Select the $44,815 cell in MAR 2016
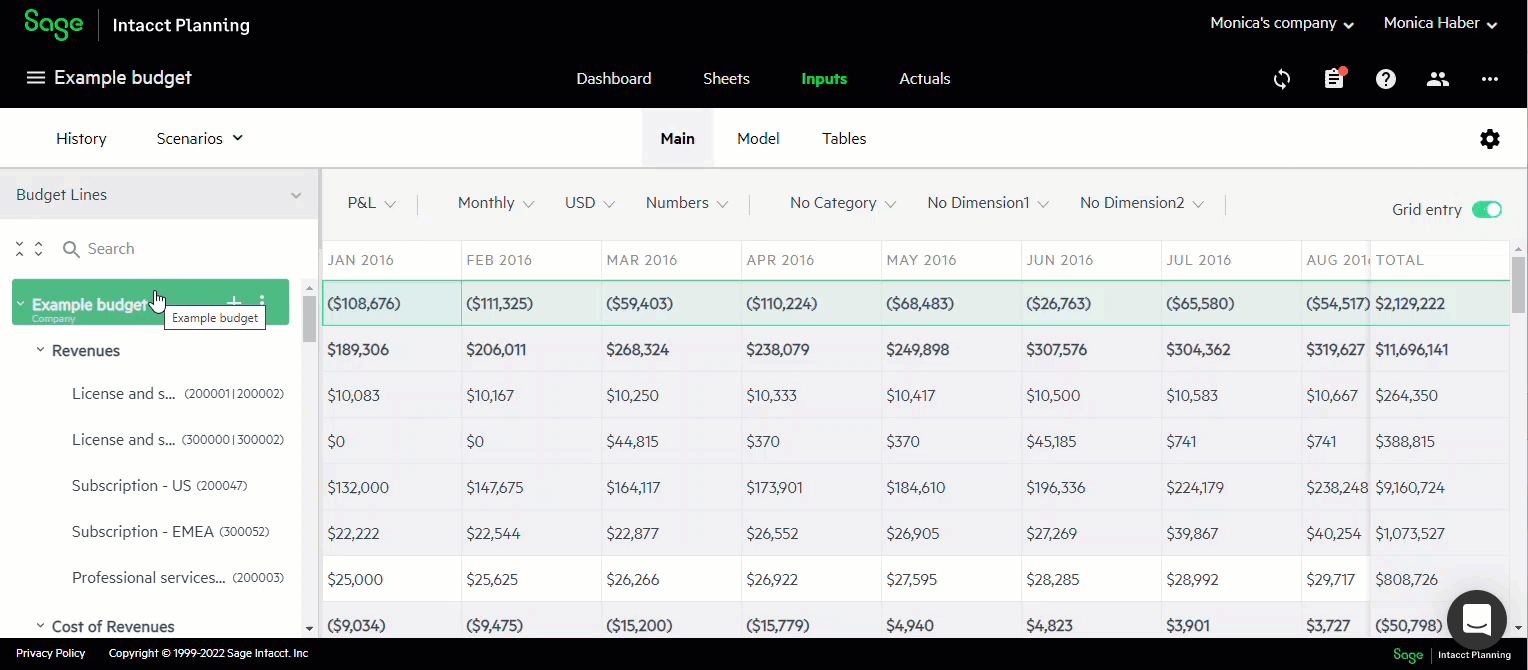 coord(671,441)
